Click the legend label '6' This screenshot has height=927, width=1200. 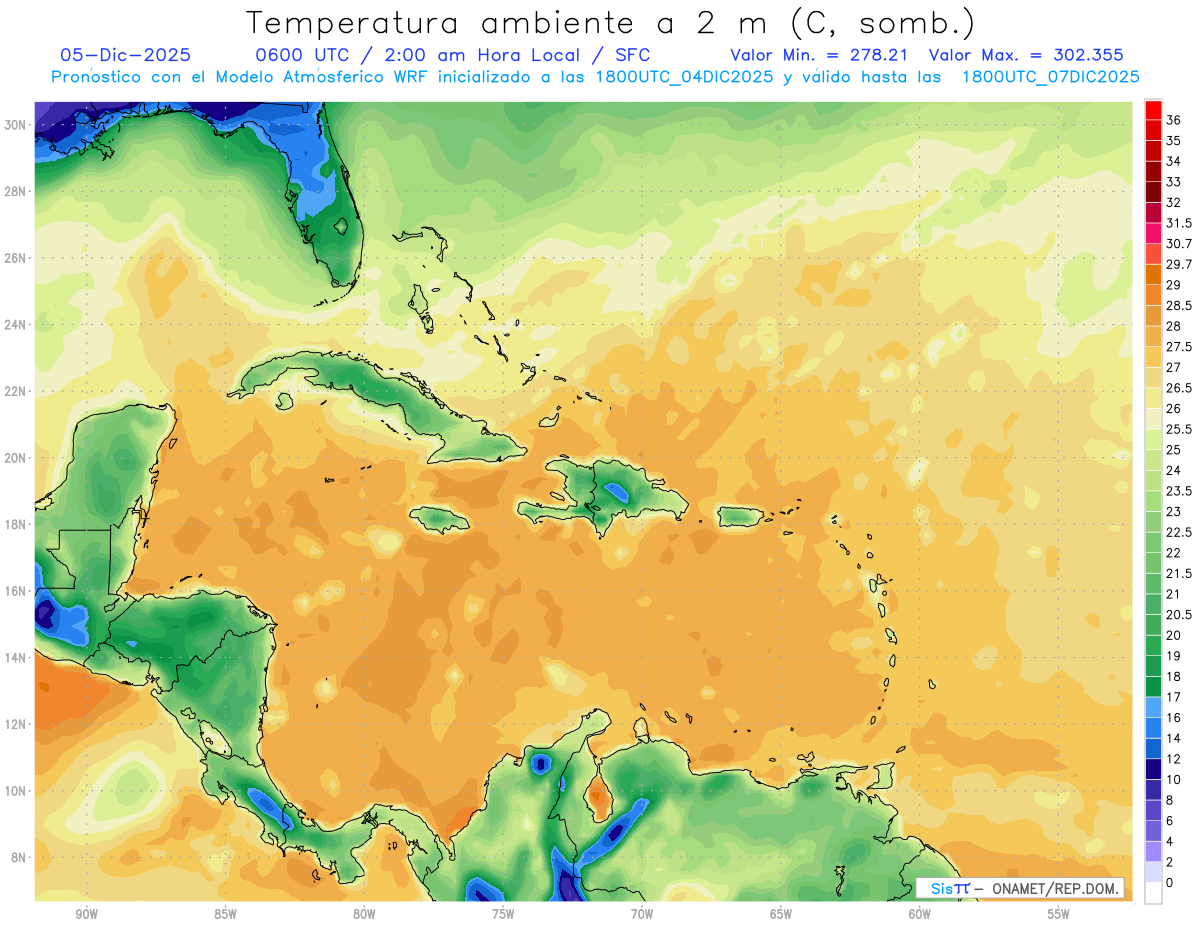pos(1170,820)
